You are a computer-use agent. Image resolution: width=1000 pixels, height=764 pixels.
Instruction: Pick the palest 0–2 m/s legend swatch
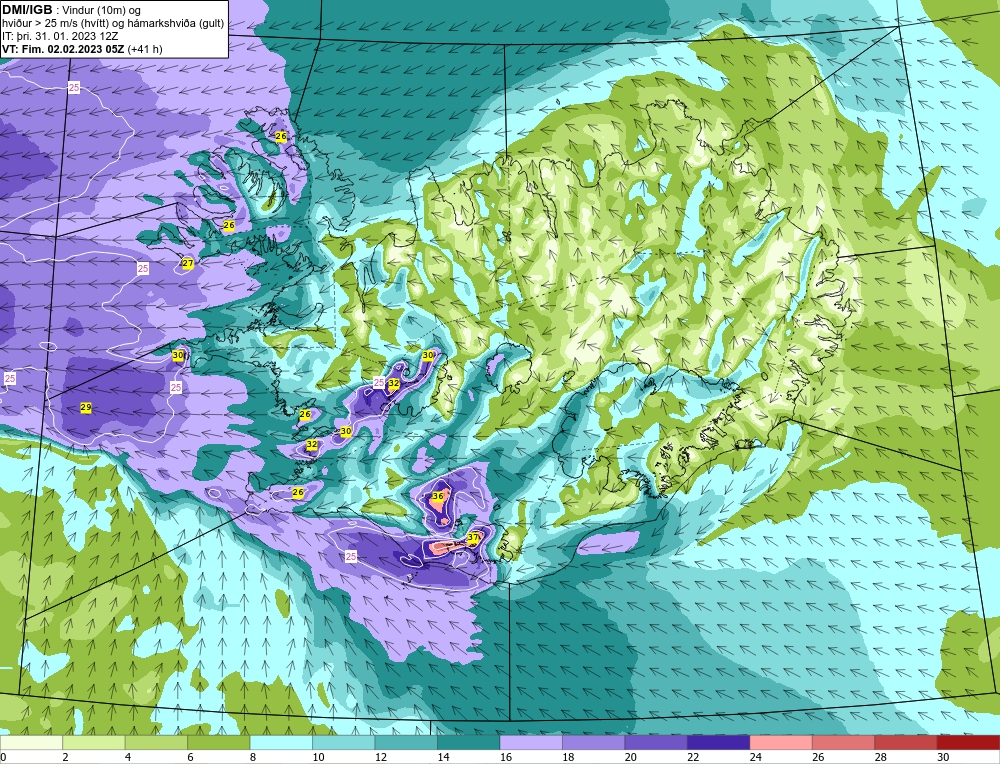[31, 743]
